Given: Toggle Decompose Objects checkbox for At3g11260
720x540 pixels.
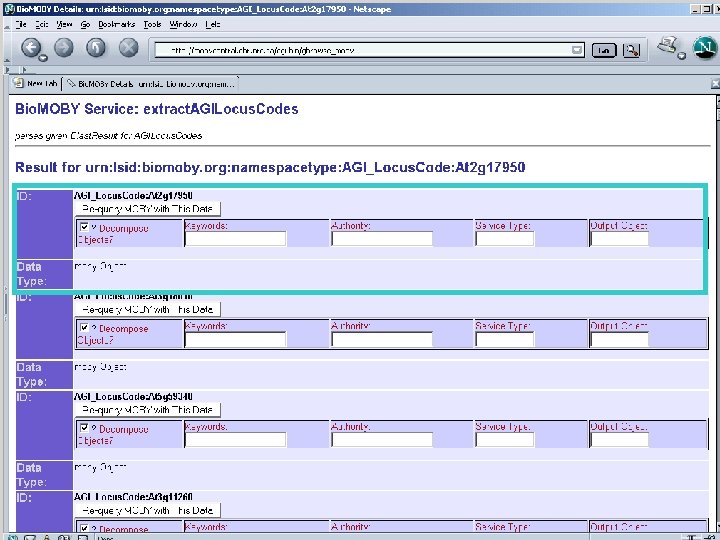Looking at the screenshot, I should pyautogui.click(x=84, y=529).
